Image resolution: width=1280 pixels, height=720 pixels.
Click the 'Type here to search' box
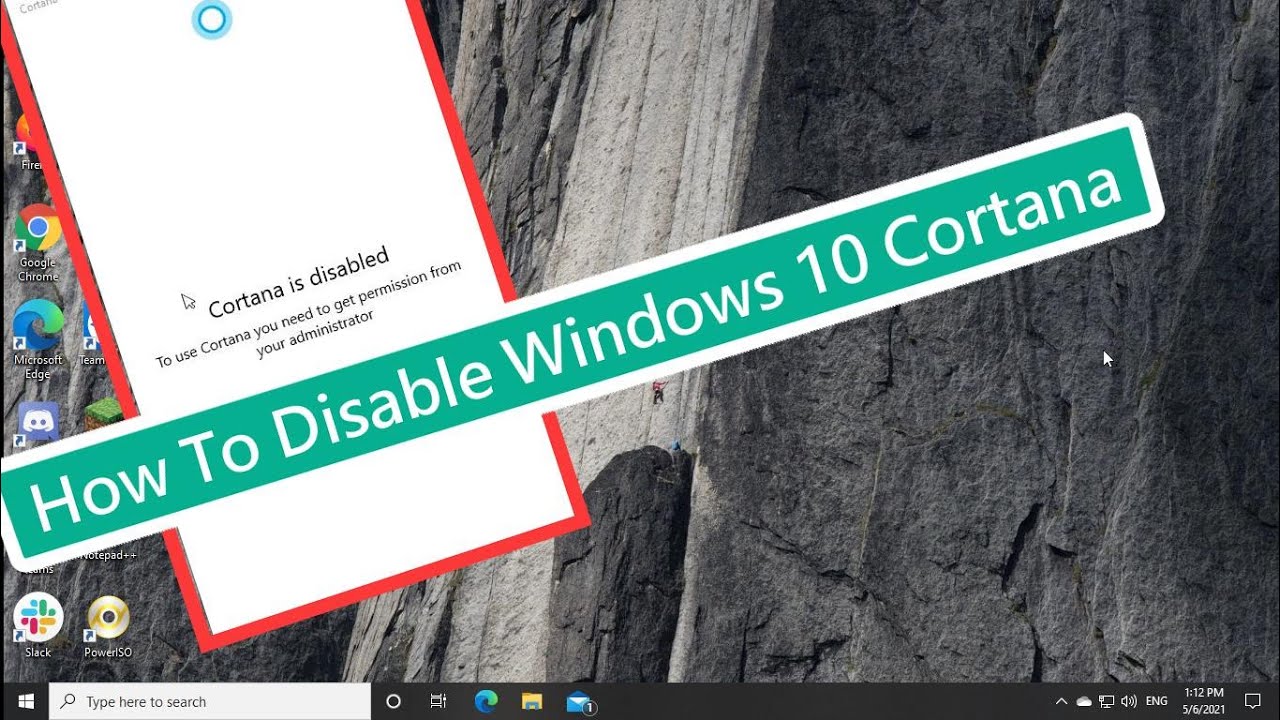(x=210, y=702)
